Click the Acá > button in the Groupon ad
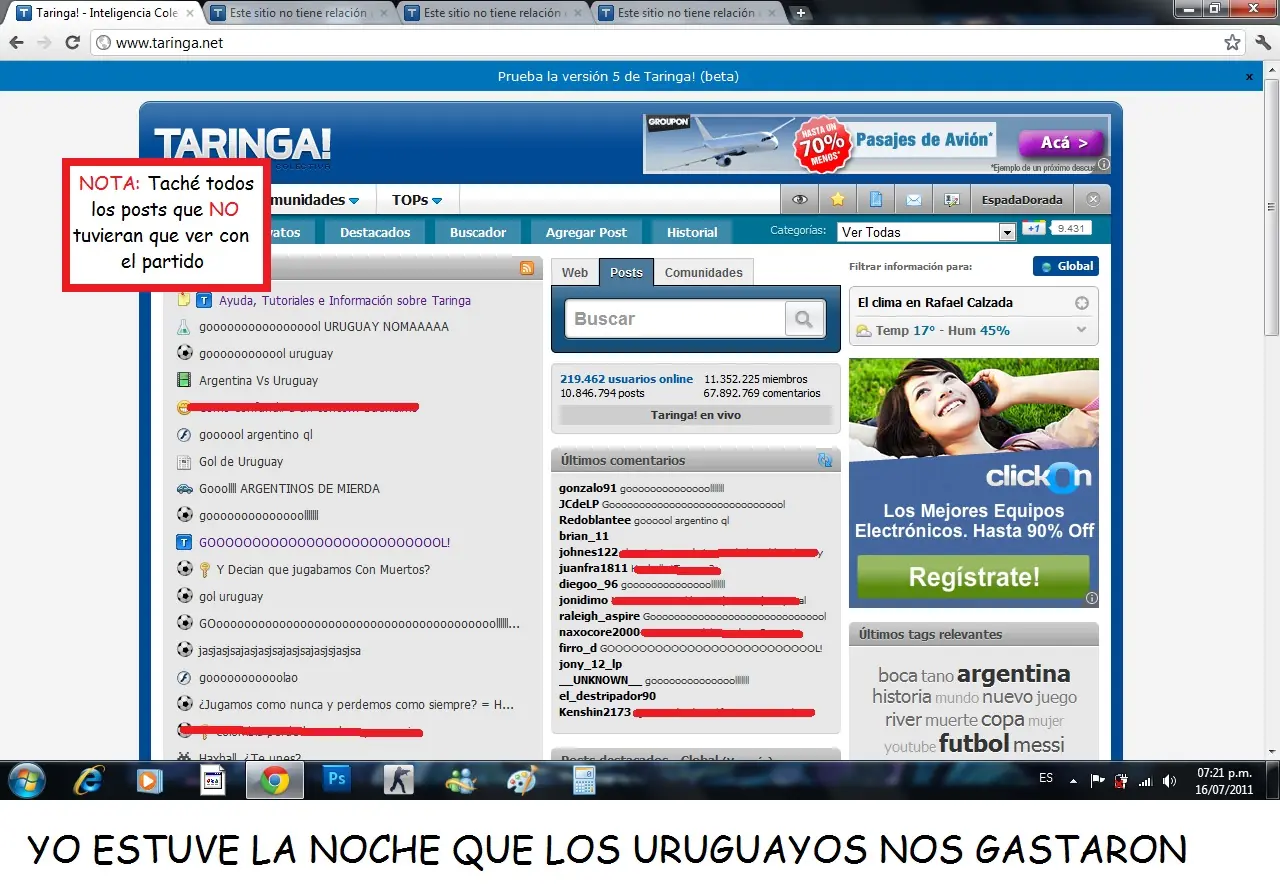Viewport: 1280px width, 888px height. 1061,144
